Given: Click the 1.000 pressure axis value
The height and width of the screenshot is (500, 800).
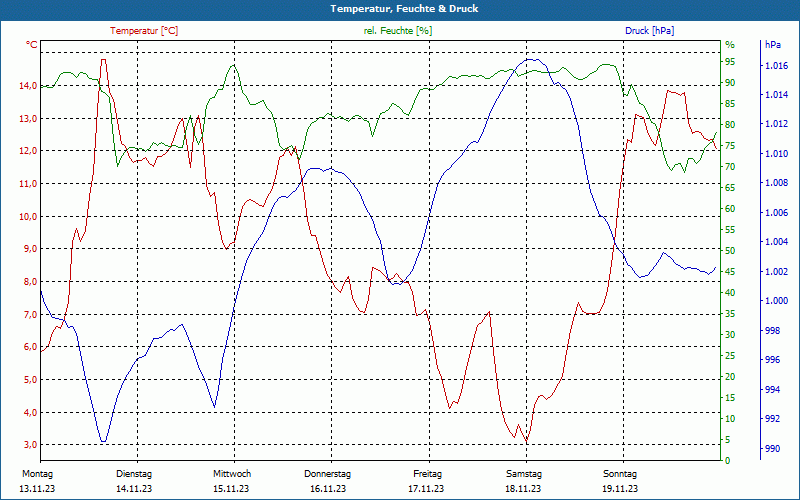Looking at the screenshot, I should click(x=776, y=301).
